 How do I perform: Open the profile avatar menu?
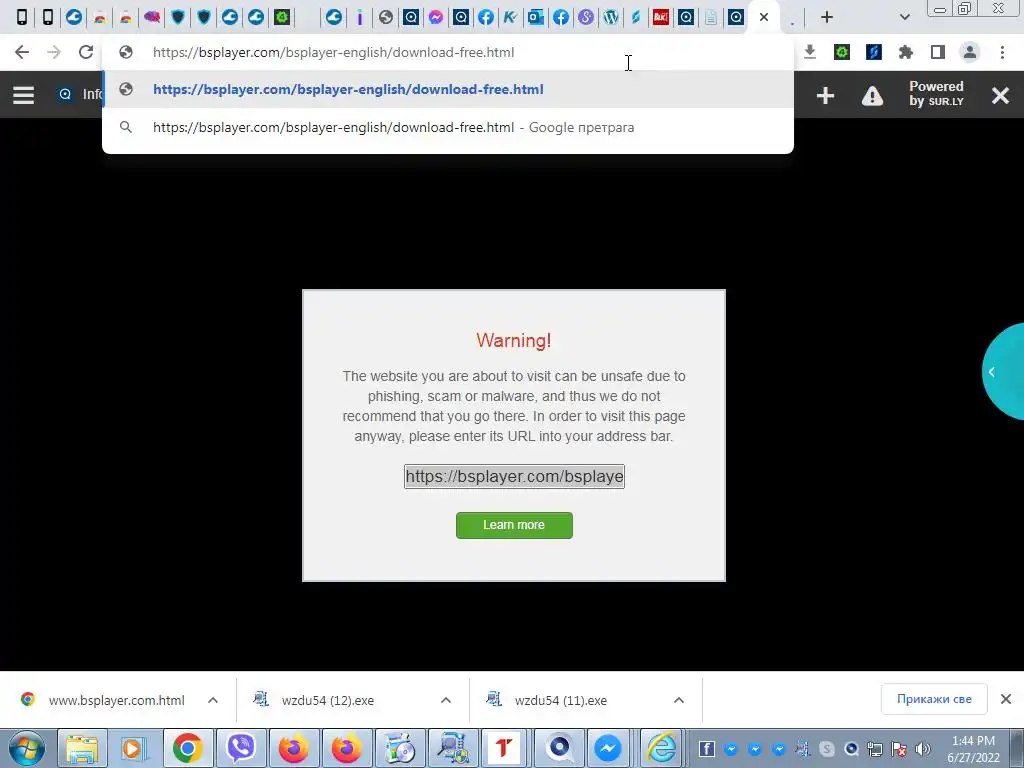pyautogui.click(x=970, y=52)
